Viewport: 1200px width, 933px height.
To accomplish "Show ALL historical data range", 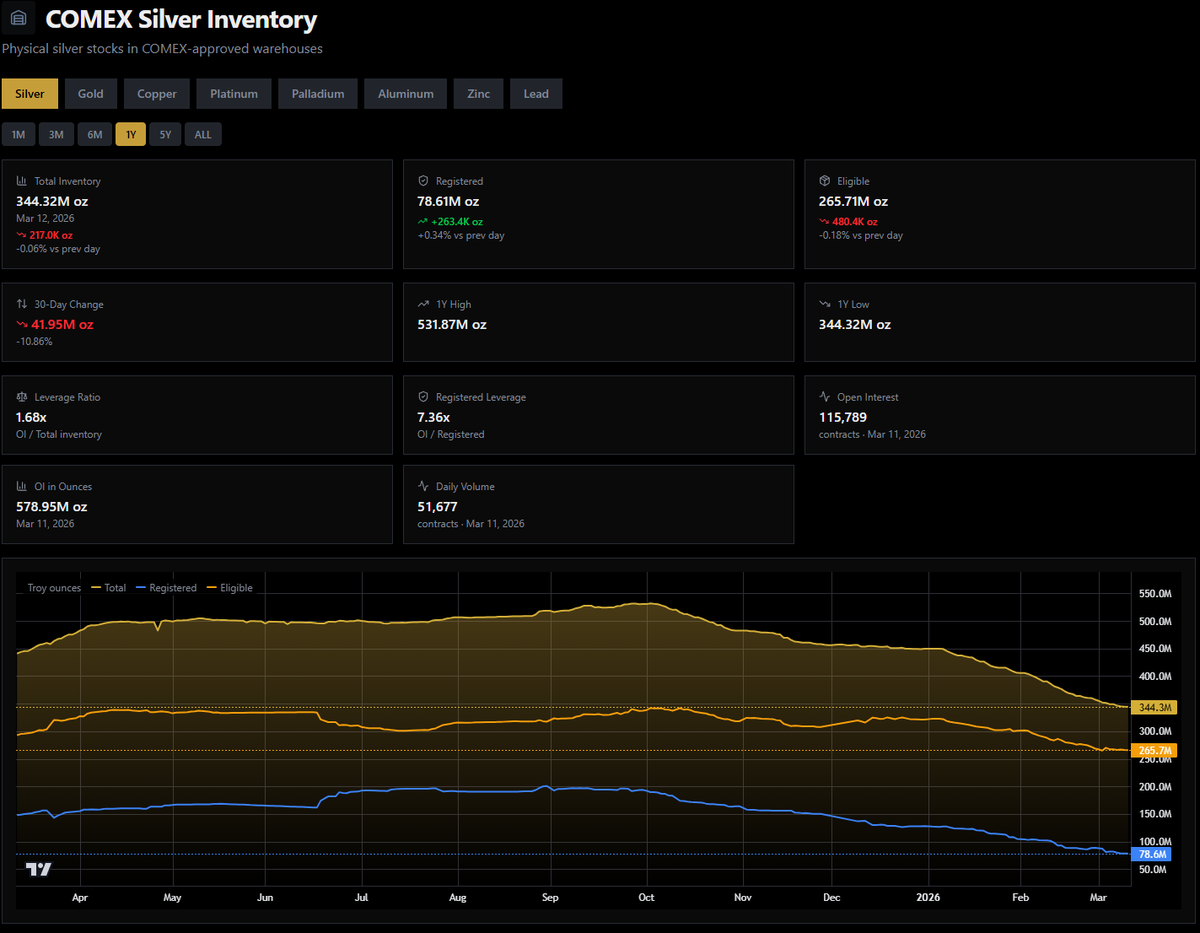I will tap(203, 134).
